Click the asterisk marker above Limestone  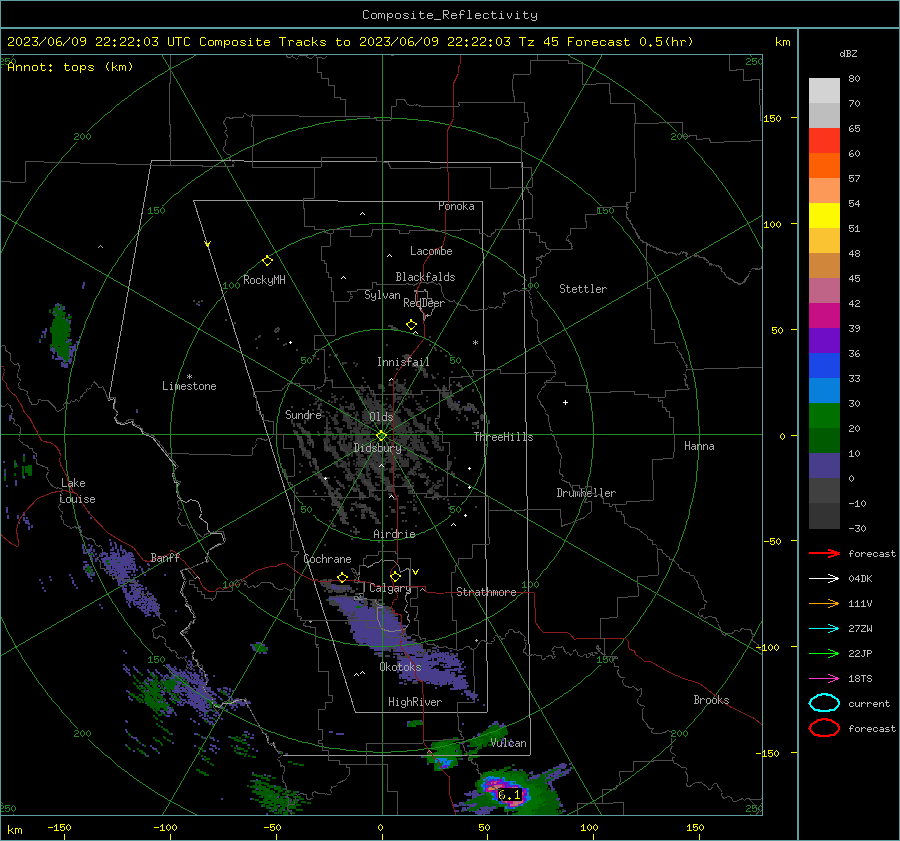point(189,377)
